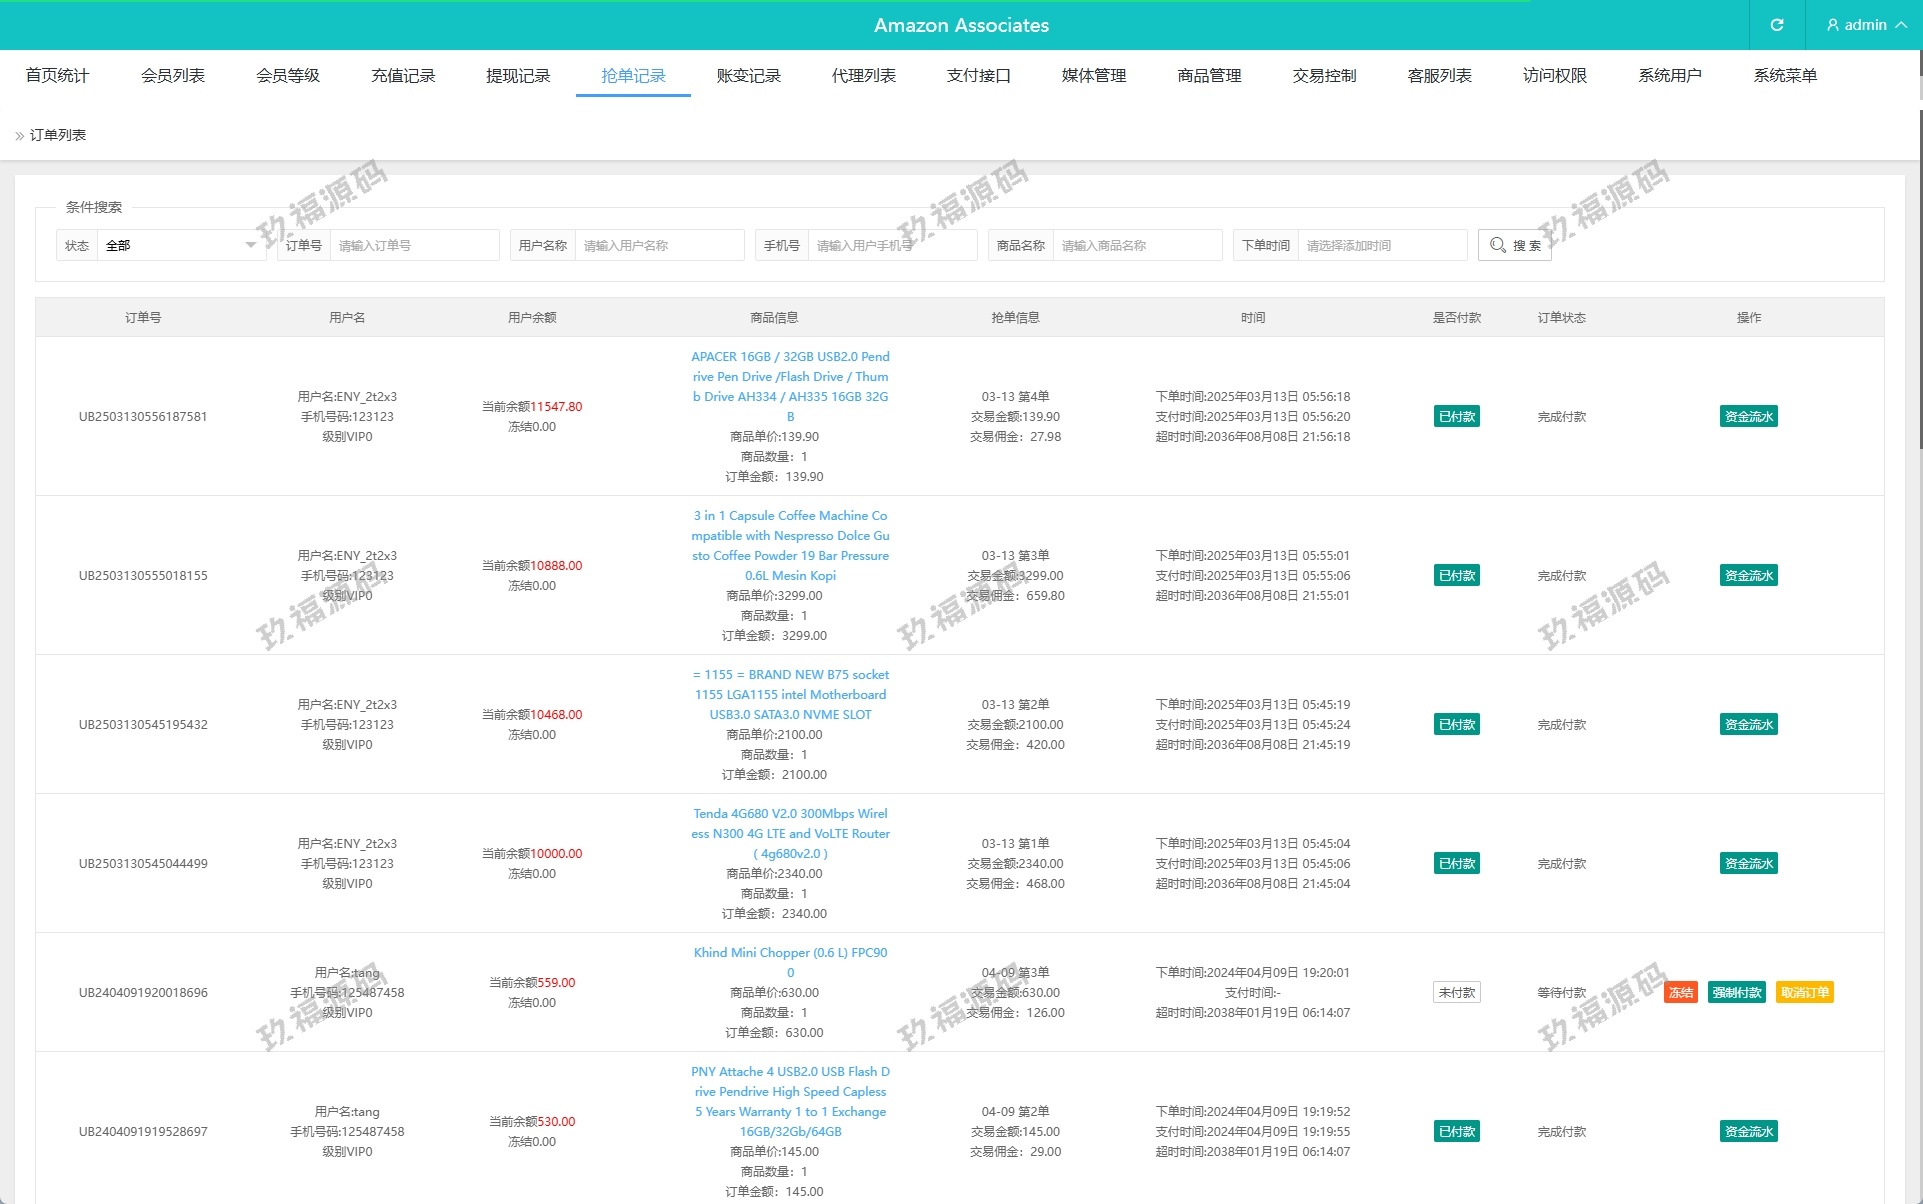Image resolution: width=1923 pixels, height=1204 pixels.
Task: Click the admin user avatar icon
Action: coord(1832,25)
